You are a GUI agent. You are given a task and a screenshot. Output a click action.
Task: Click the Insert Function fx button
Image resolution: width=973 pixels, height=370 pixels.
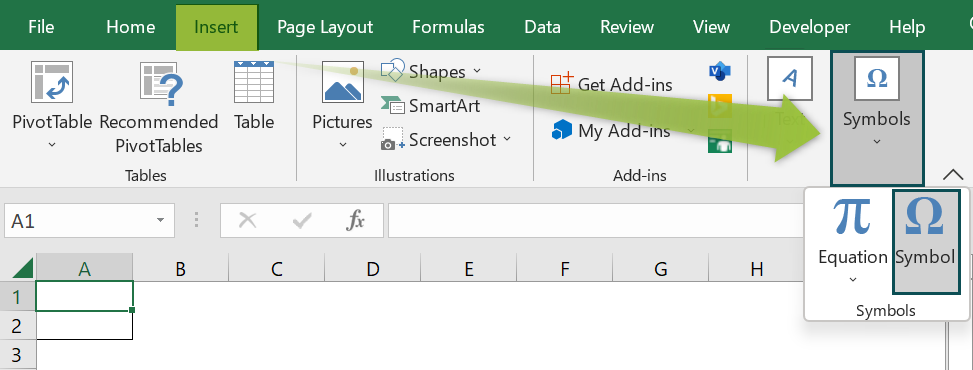pos(355,220)
